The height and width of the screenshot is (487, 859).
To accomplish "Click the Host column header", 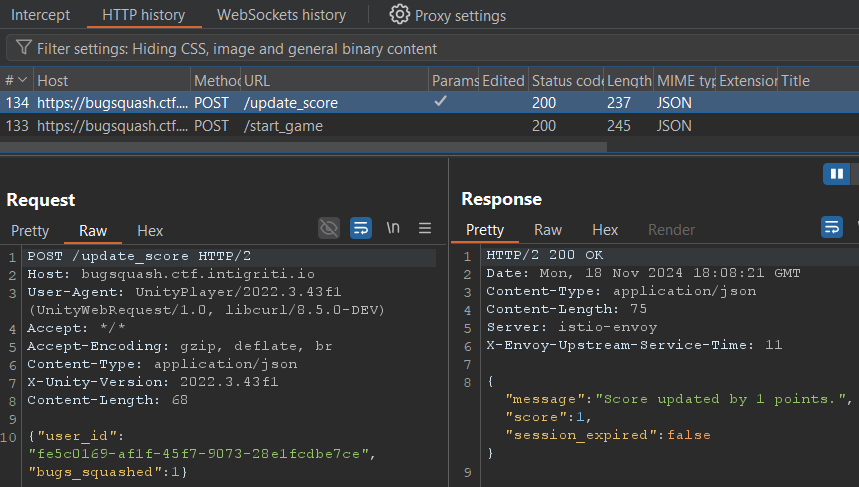I will pos(53,80).
